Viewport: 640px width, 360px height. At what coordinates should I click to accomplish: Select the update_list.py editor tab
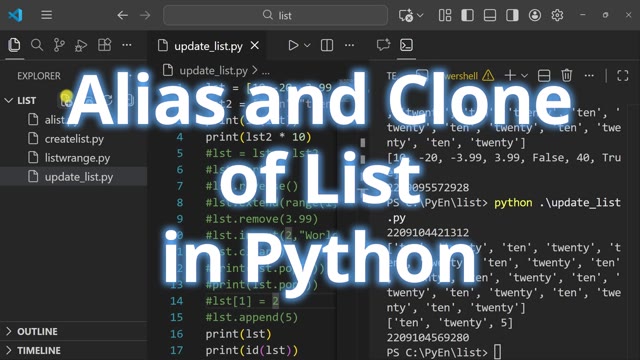tap(208, 46)
